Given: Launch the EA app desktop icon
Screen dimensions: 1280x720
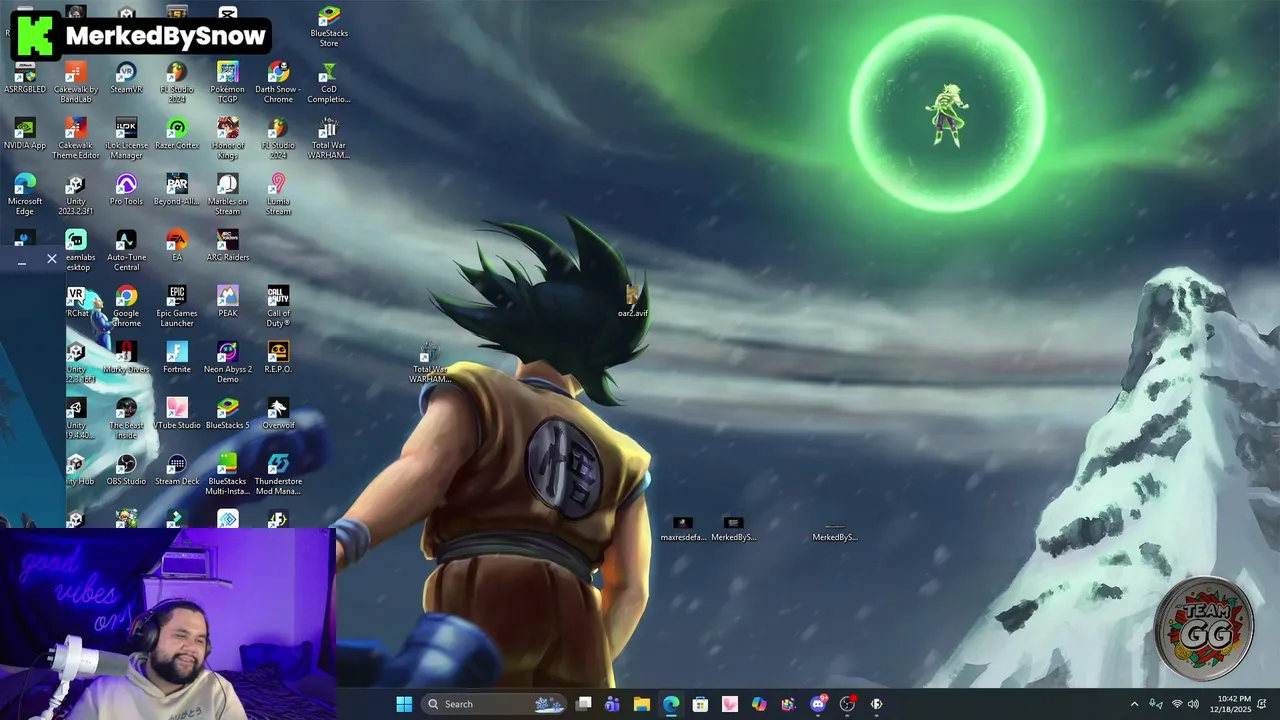Looking at the screenshot, I should [177, 246].
